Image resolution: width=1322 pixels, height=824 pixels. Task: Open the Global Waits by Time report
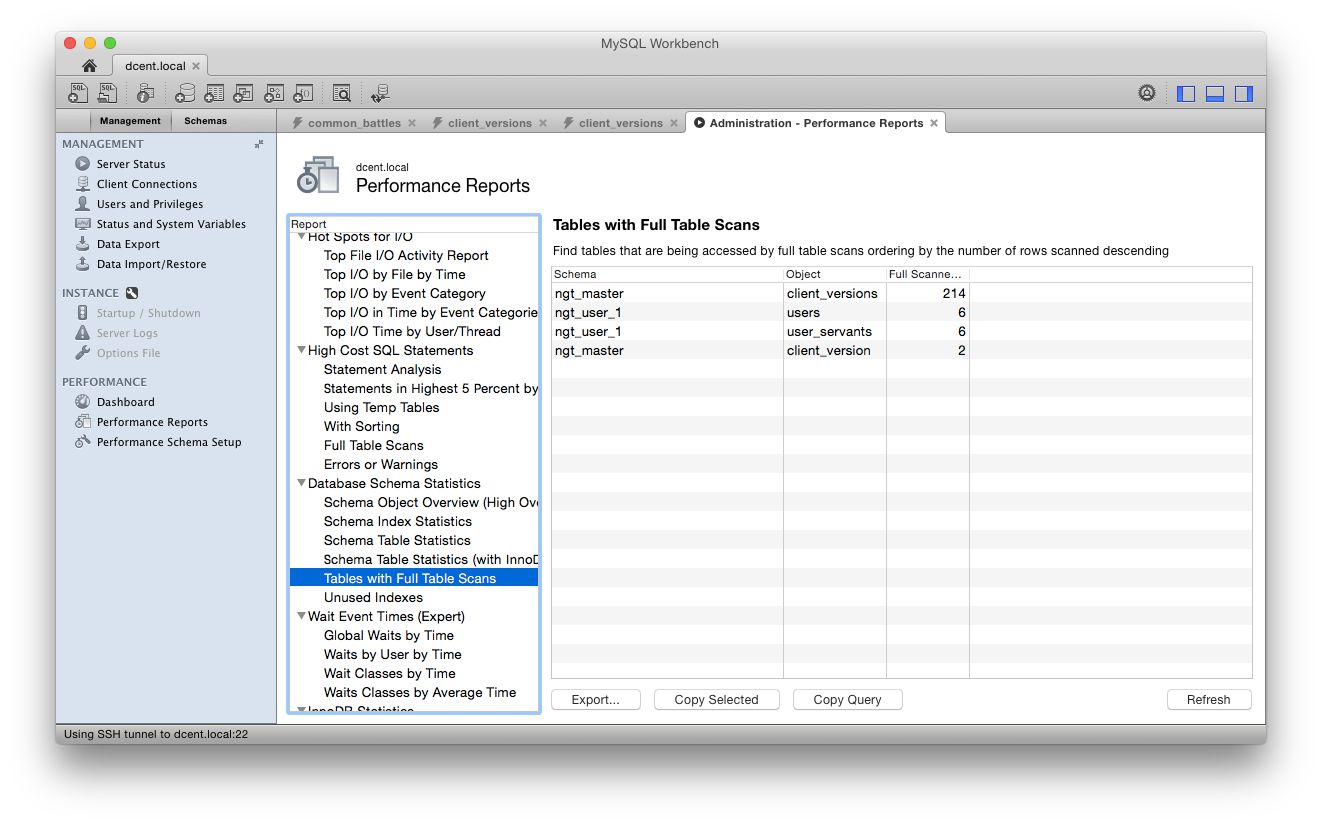(x=388, y=635)
